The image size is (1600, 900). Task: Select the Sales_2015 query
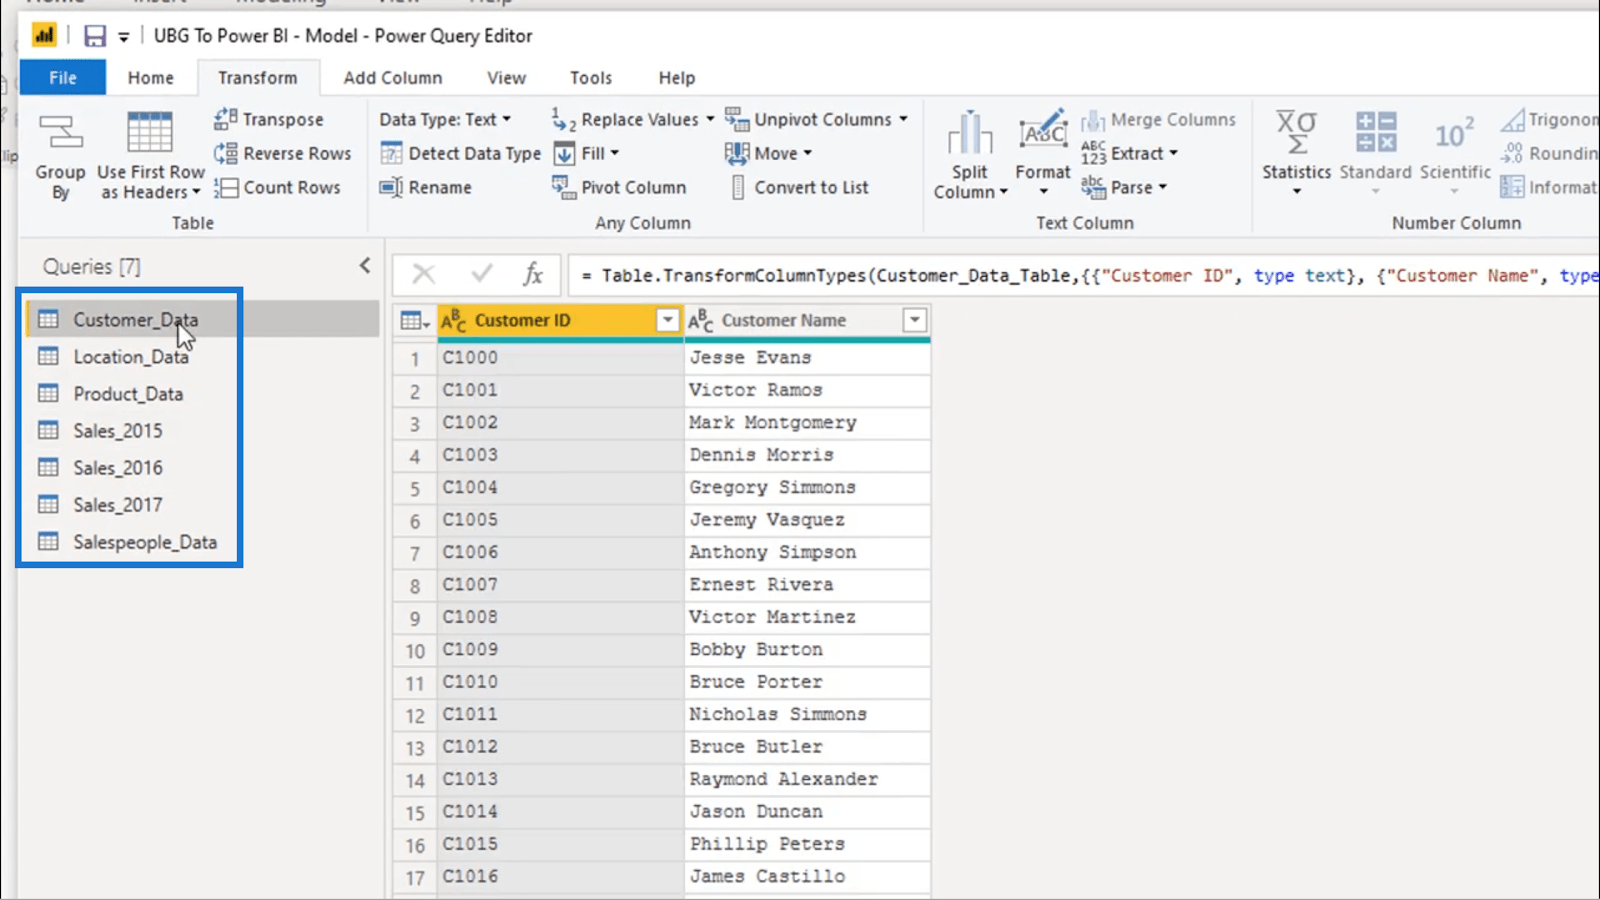(203, 430)
